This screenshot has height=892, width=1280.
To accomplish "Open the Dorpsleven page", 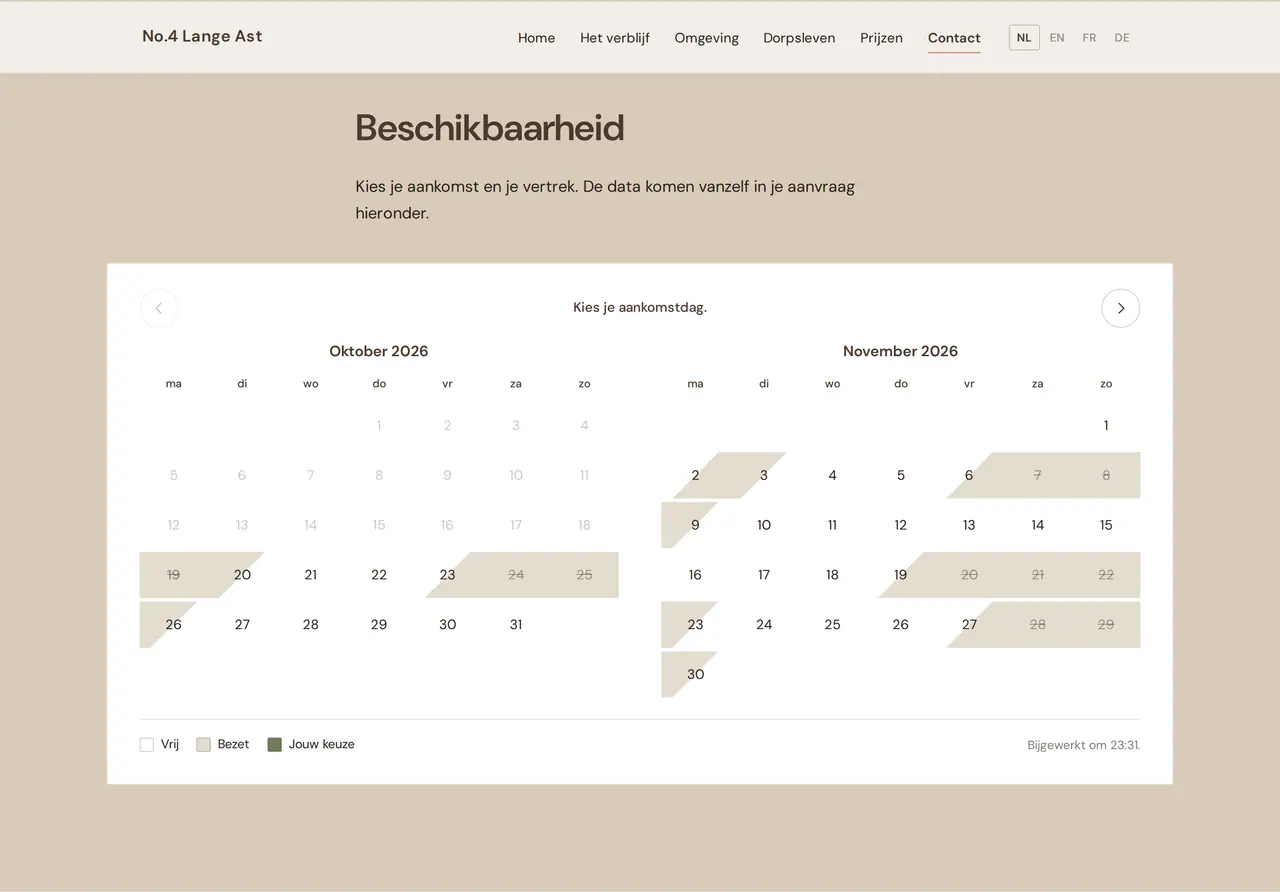I will tap(799, 38).
